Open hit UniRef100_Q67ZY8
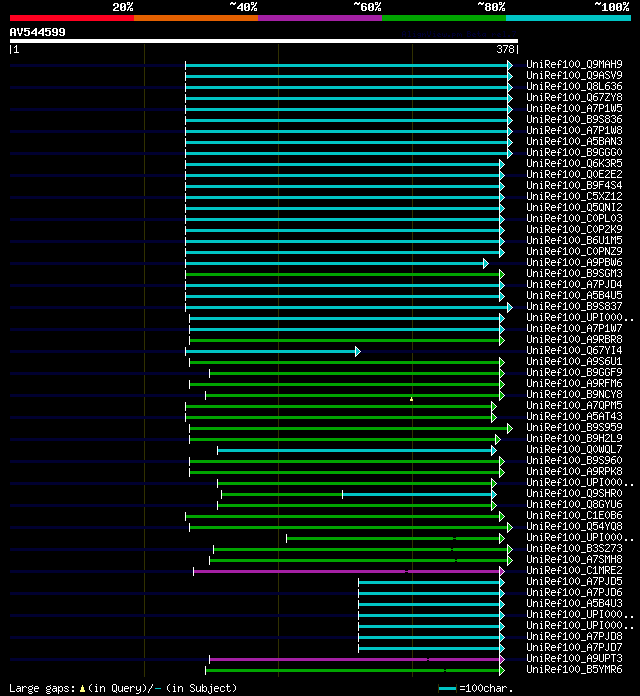The image size is (640, 696). [x=574, y=97]
